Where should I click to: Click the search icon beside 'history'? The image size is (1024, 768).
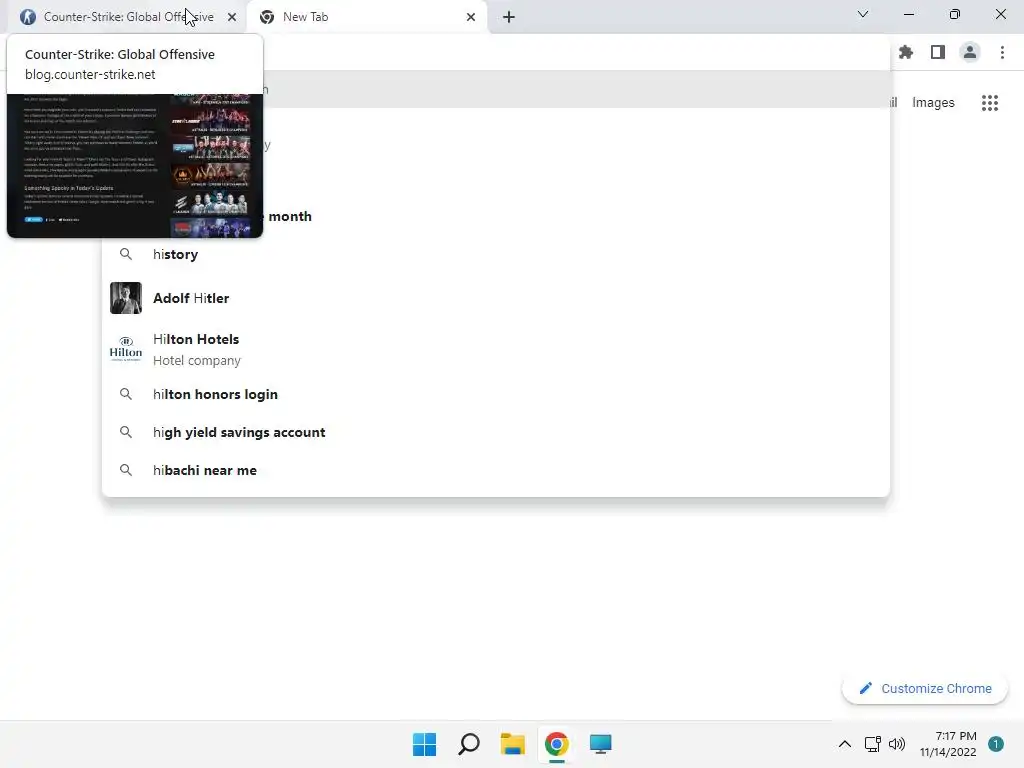click(125, 254)
